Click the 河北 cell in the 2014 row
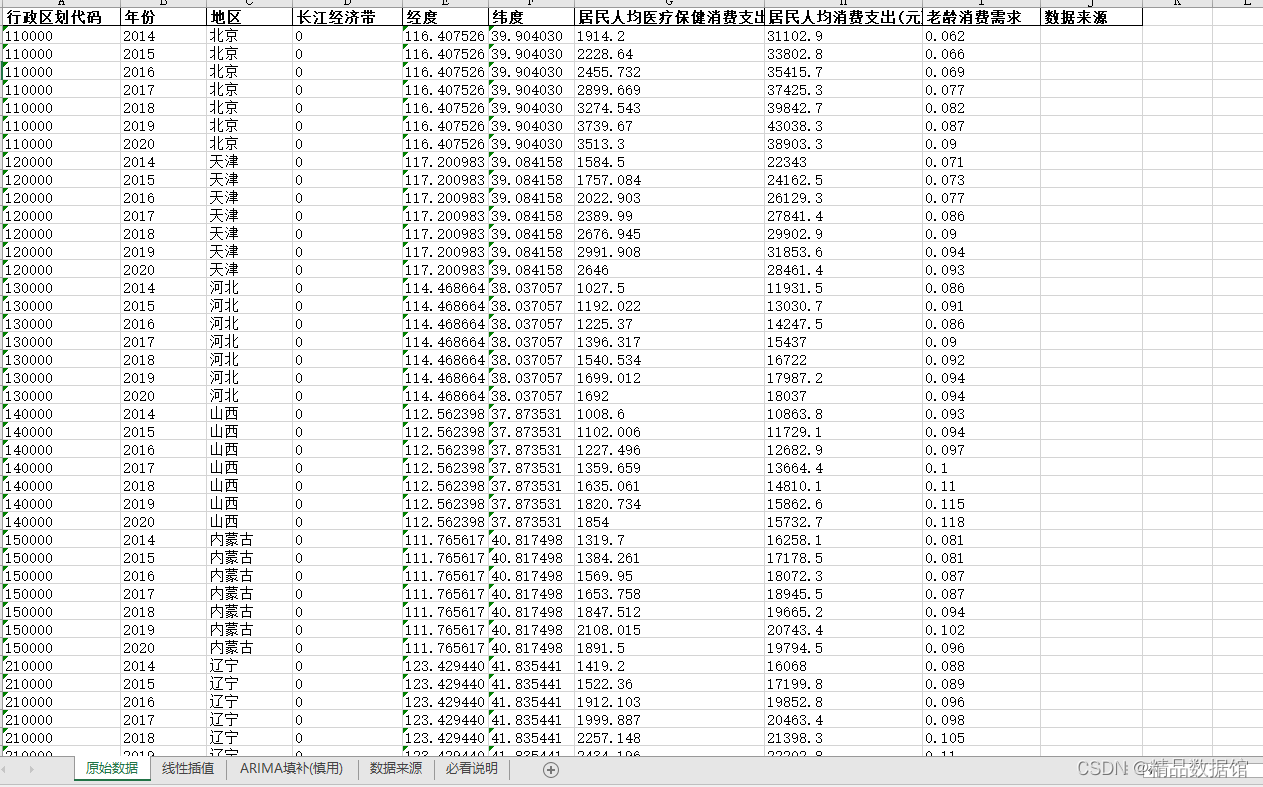Image resolution: width=1263 pixels, height=787 pixels. (249, 288)
